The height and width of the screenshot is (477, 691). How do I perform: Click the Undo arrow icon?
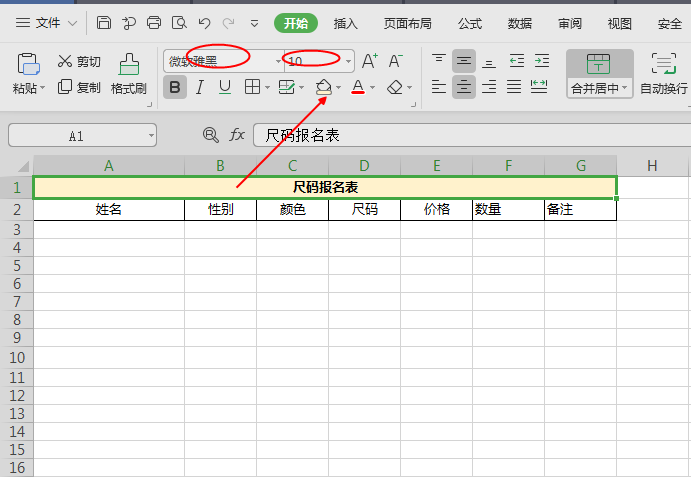coord(204,23)
